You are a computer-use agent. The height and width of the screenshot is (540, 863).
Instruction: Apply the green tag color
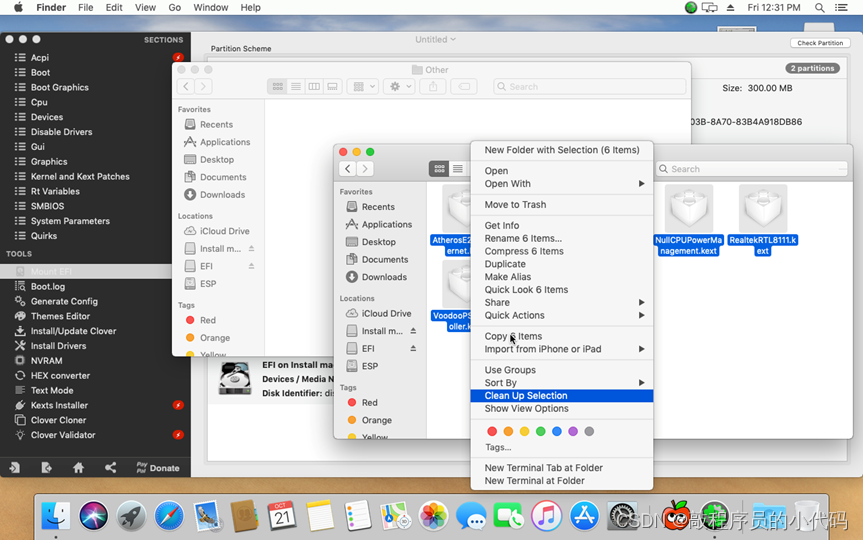click(x=540, y=431)
